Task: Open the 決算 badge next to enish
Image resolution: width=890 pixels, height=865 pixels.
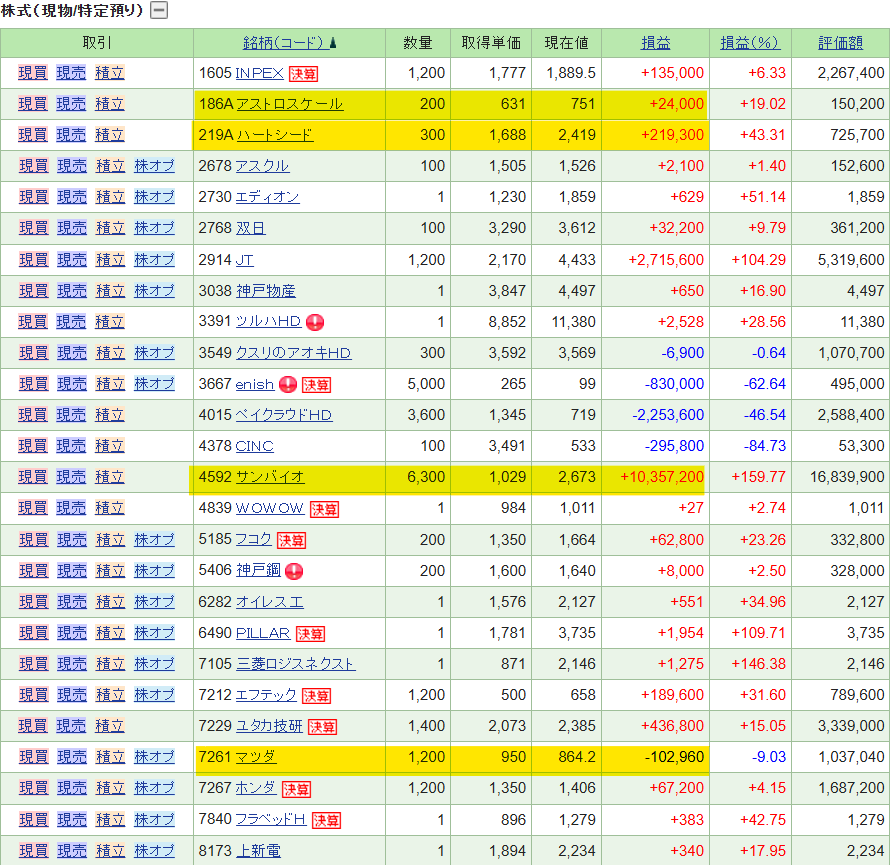Action: pos(316,385)
